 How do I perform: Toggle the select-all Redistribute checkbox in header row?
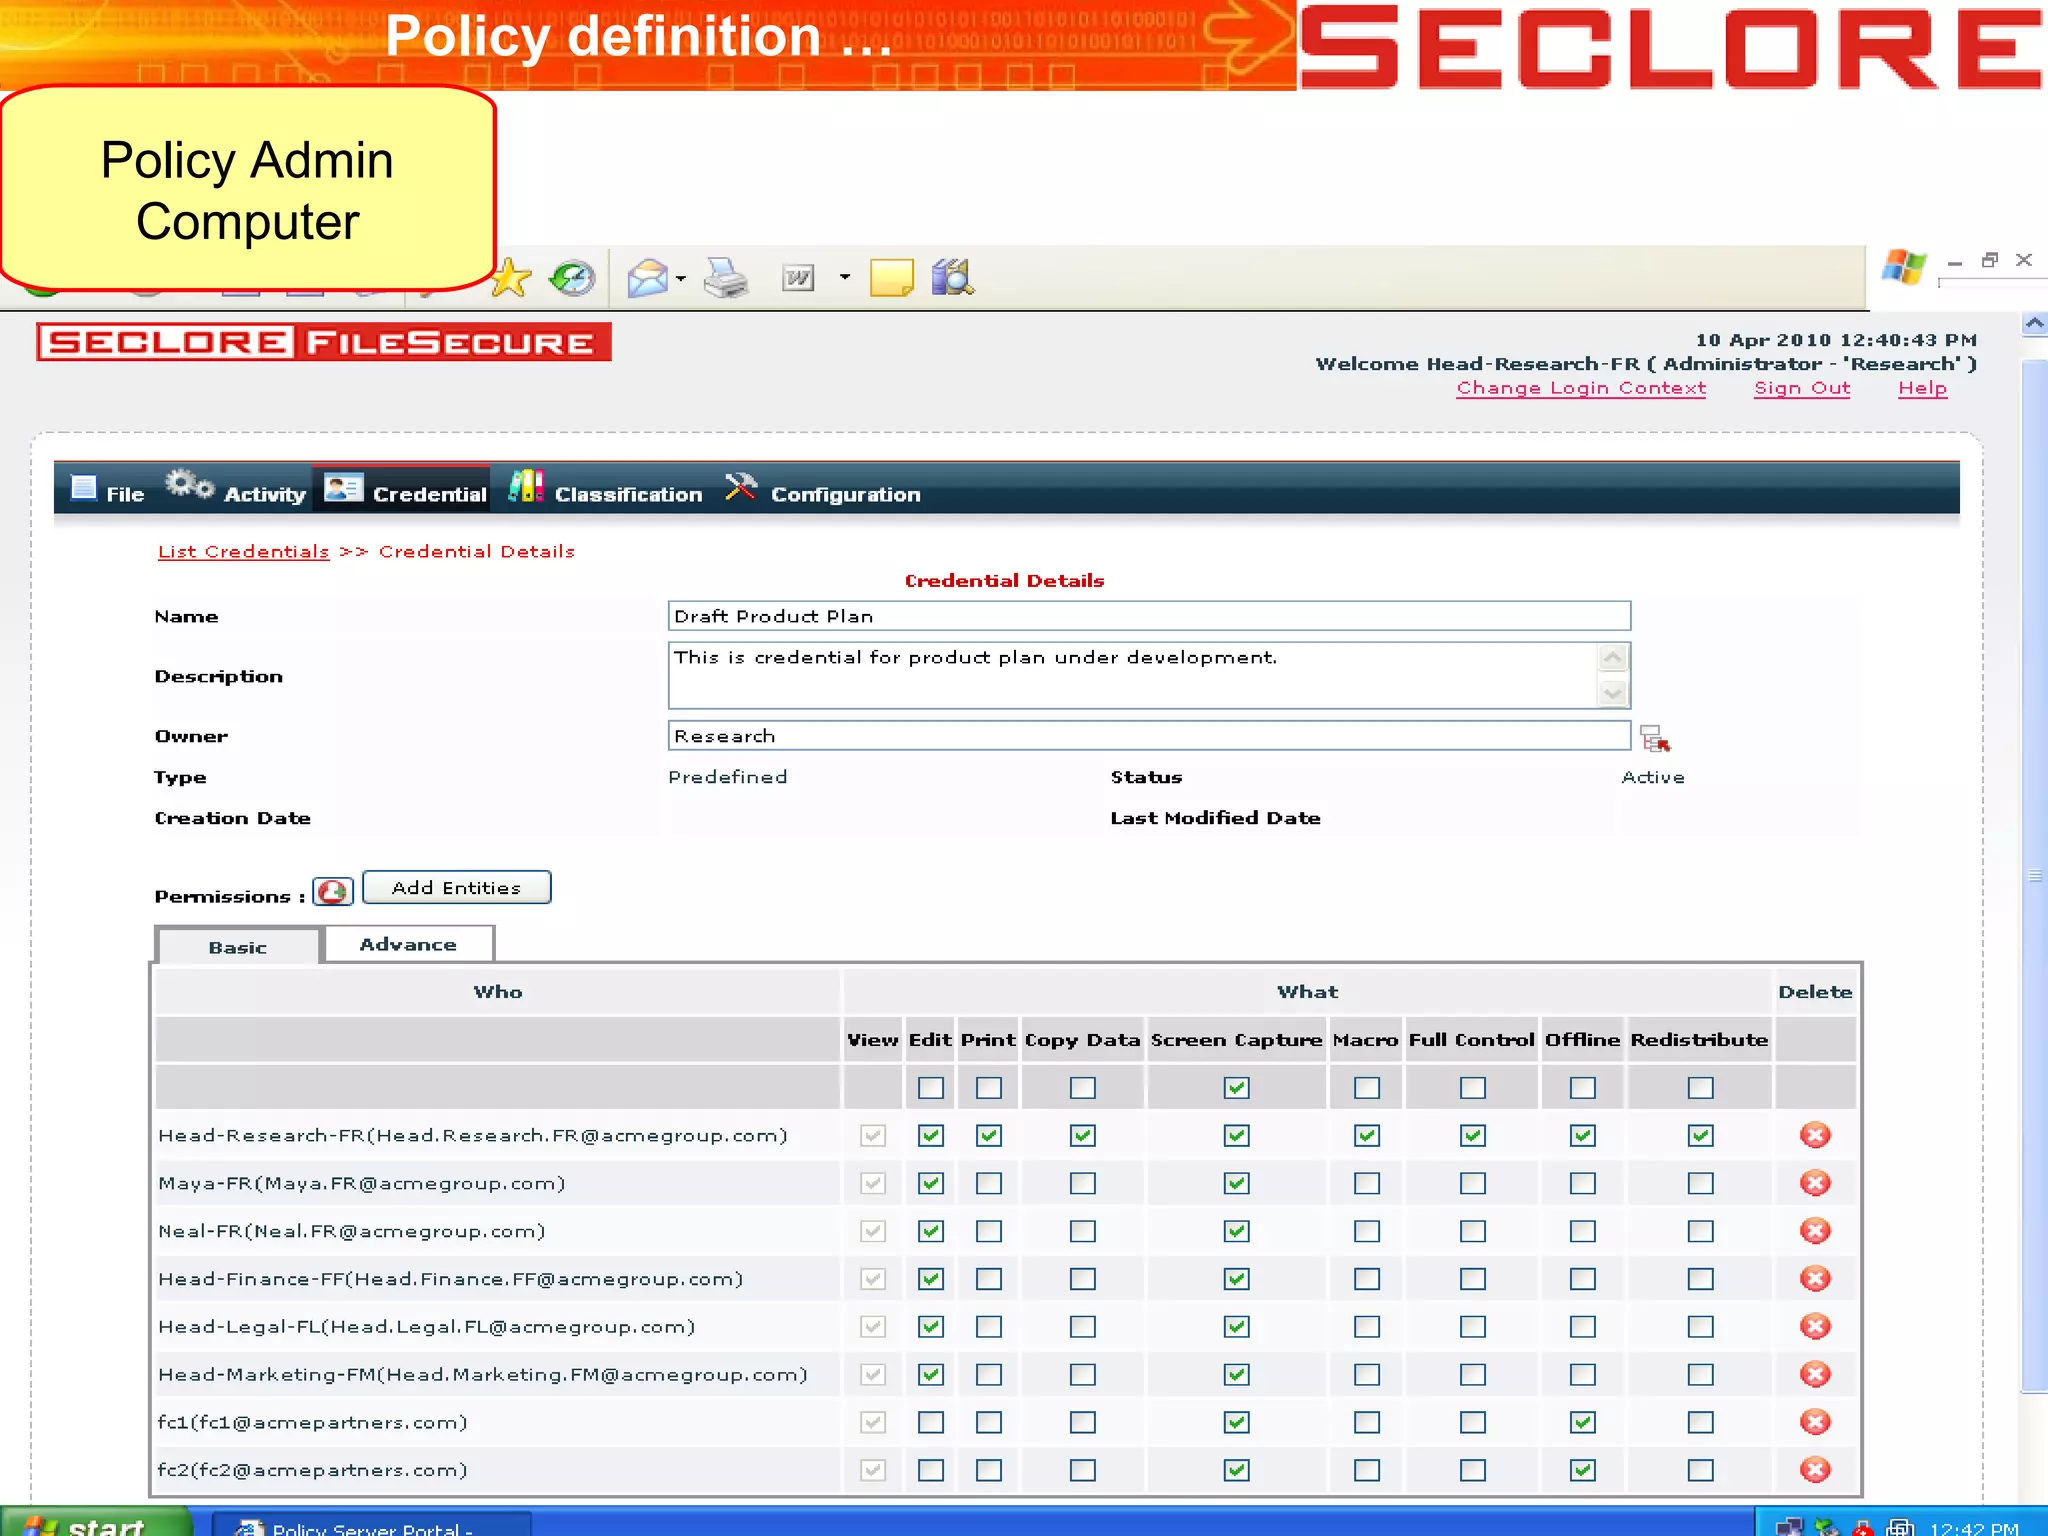click(1701, 1088)
